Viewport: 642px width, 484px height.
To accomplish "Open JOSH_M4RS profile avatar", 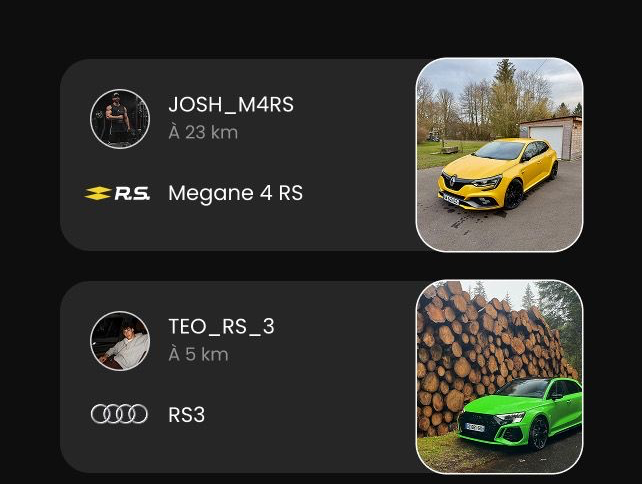I will click(x=120, y=119).
